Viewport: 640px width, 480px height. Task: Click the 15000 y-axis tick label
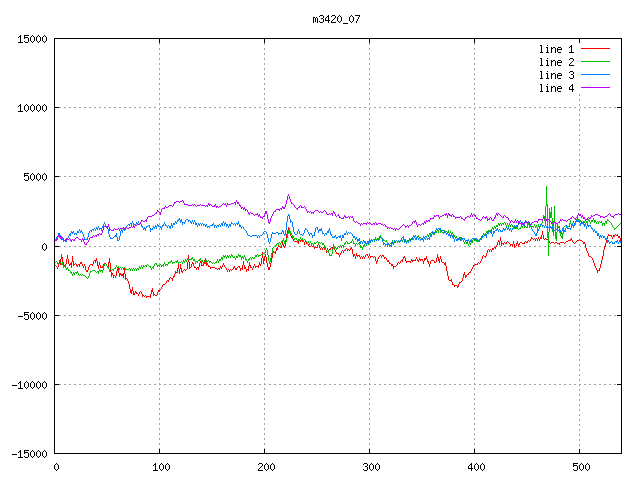coord(32,39)
